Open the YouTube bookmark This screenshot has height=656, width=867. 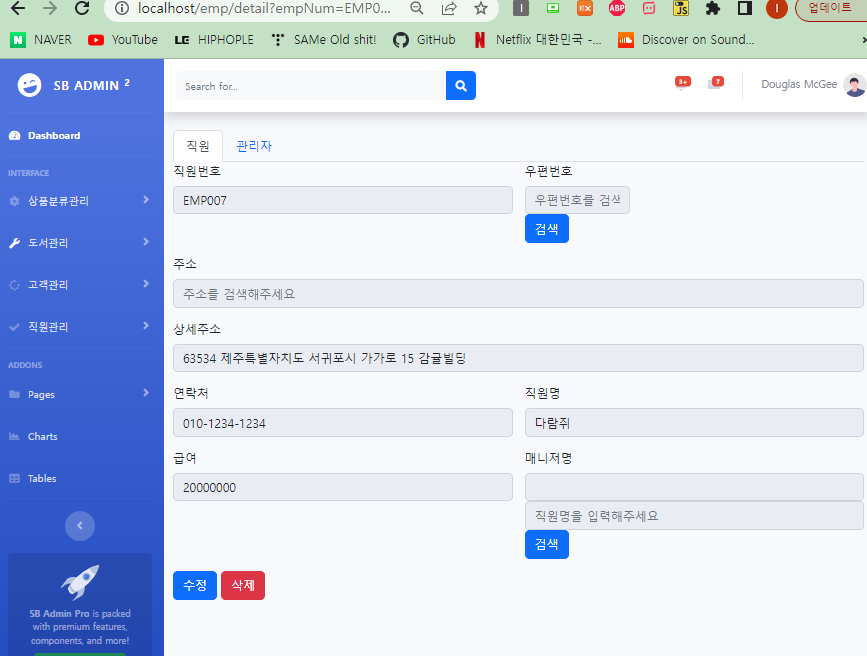pos(123,40)
